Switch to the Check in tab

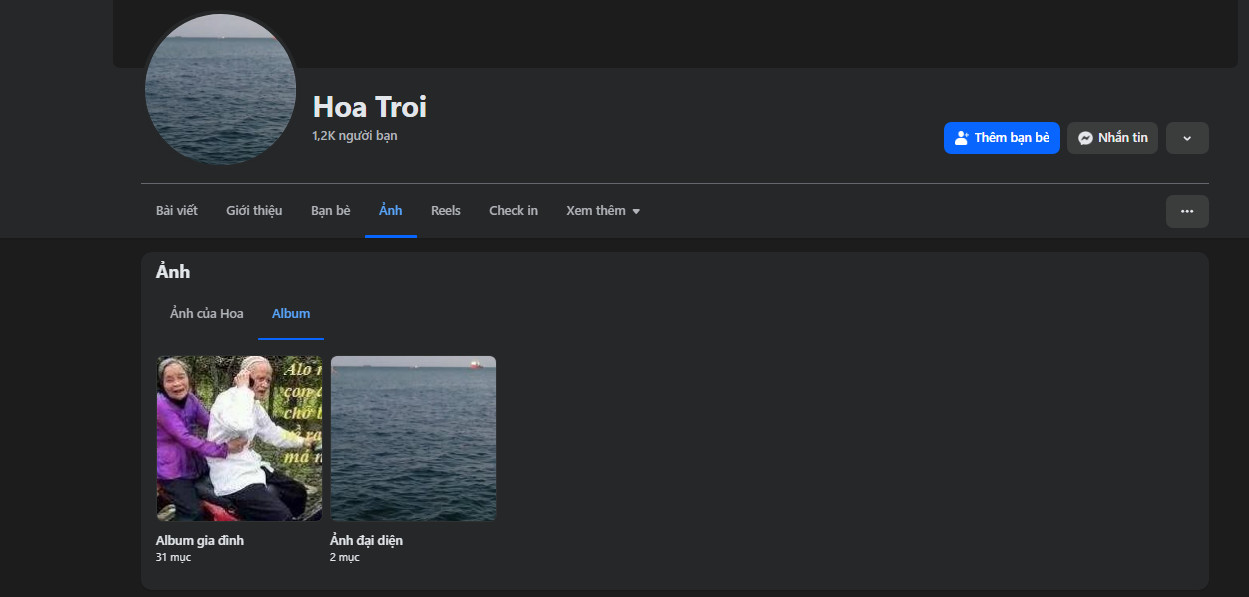tap(513, 211)
